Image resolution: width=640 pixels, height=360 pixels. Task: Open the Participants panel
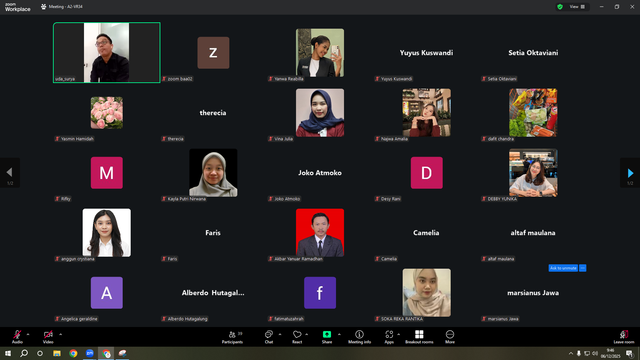(232, 337)
